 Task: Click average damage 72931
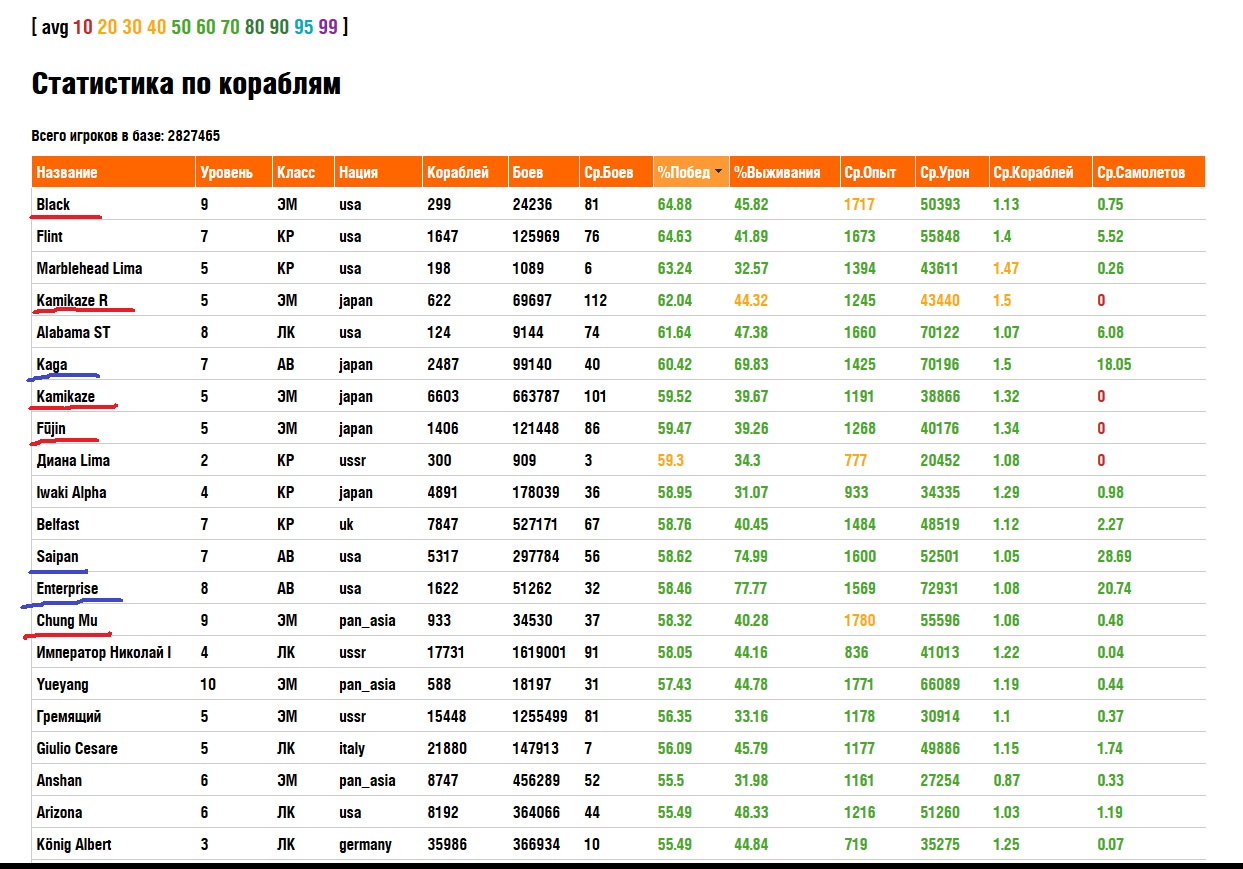click(940, 588)
